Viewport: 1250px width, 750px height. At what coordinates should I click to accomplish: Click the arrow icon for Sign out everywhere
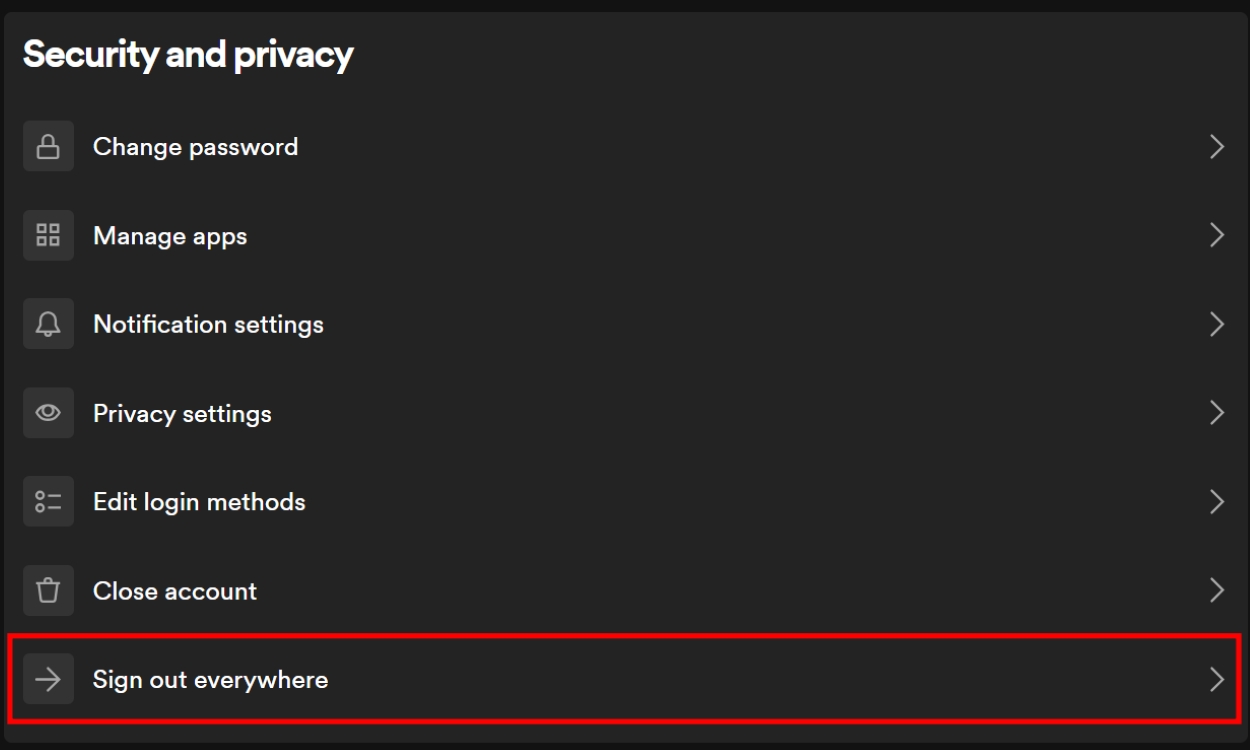(50, 678)
